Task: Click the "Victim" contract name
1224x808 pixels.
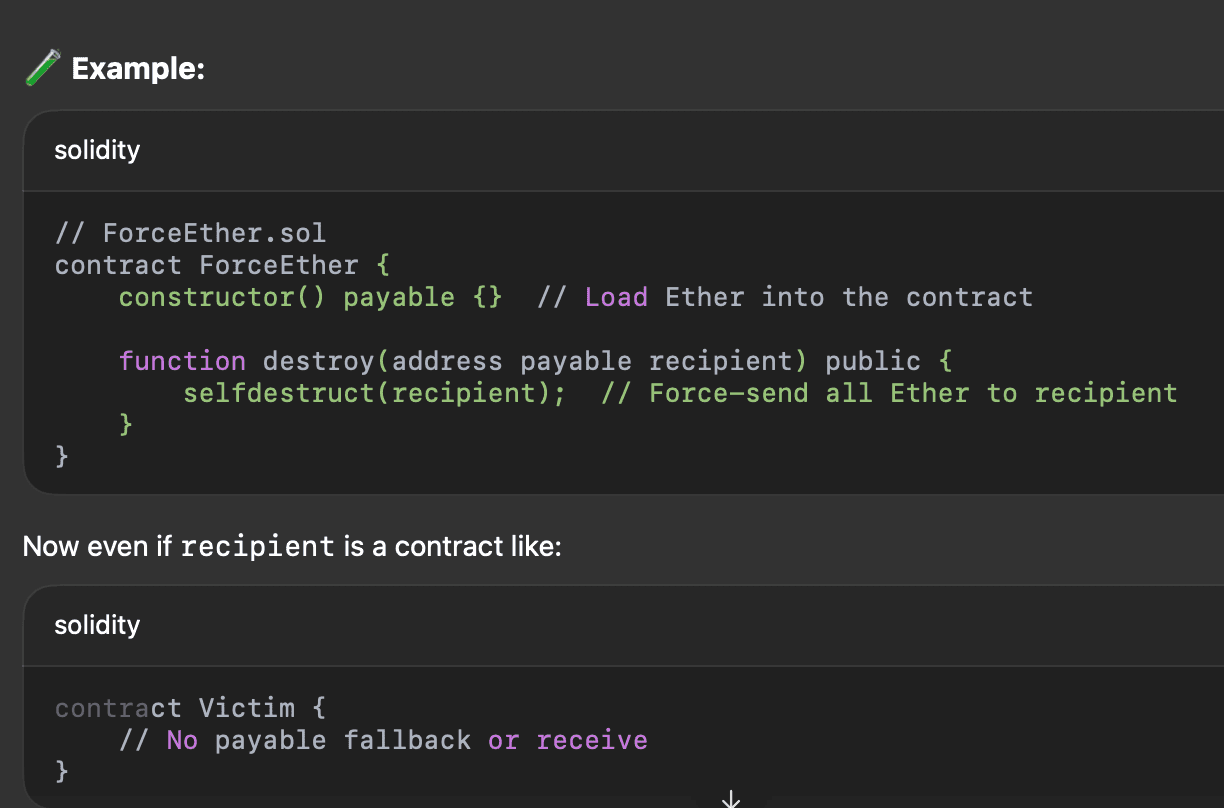Action: (x=246, y=709)
